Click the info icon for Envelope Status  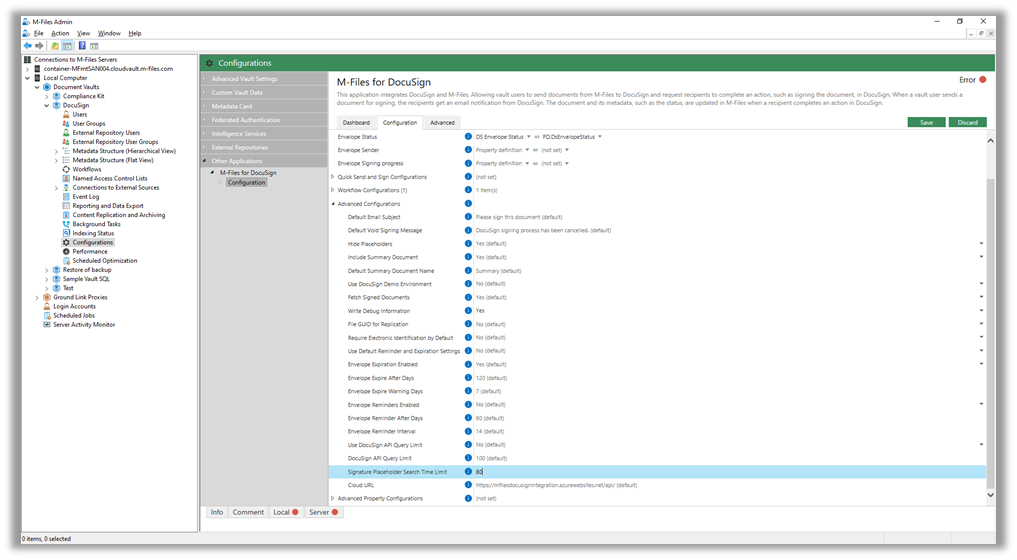tap(468, 136)
